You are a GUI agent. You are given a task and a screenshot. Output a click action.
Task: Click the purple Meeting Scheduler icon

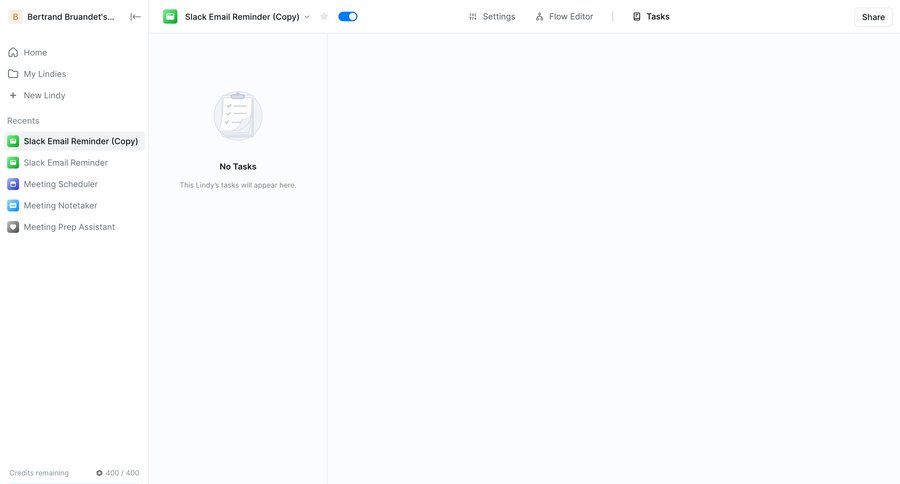tap(13, 184)
